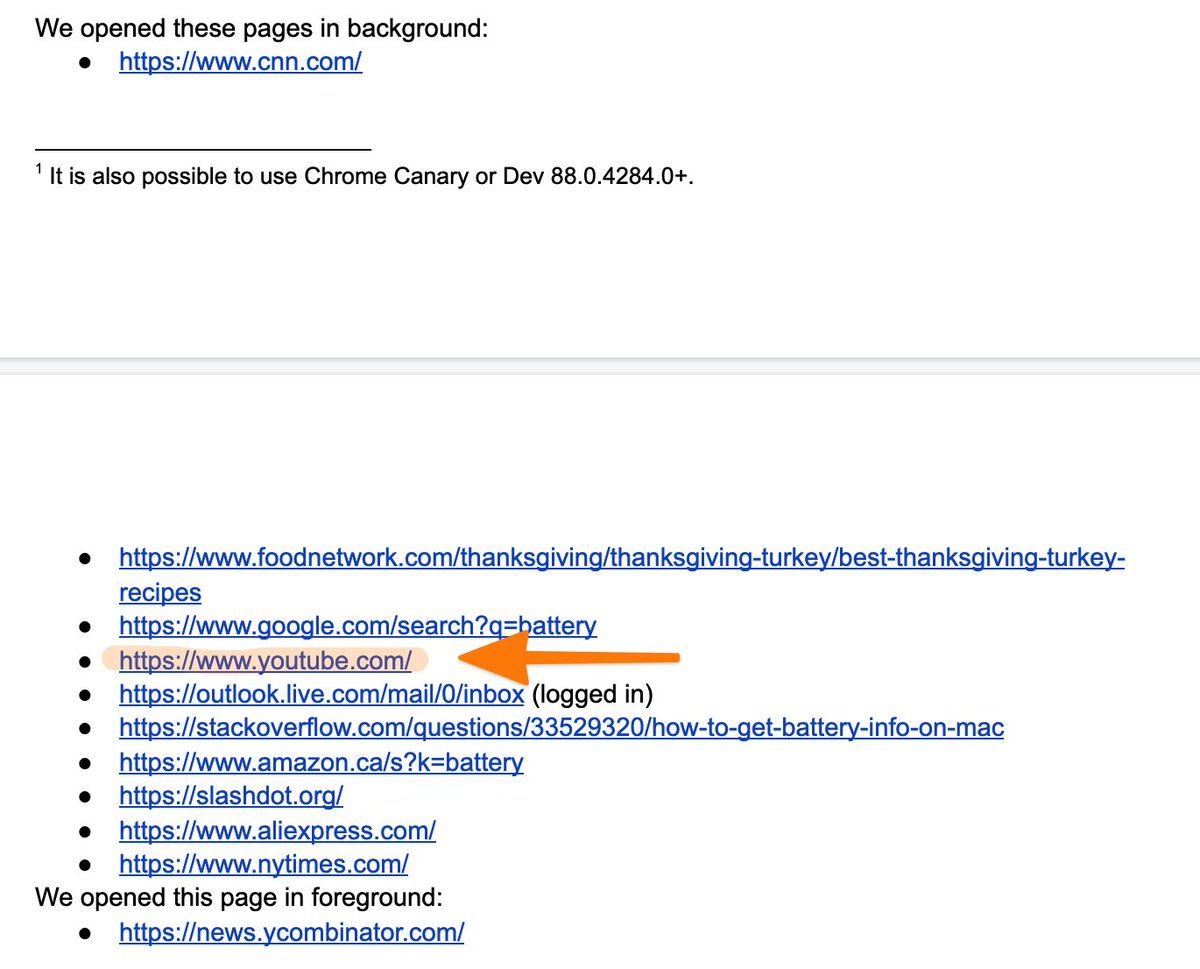Image resolution: width=1200 pixels, height=969 pixels.
Task: Open the Stack Overflow battery info question
Action: tap(560, 728)
